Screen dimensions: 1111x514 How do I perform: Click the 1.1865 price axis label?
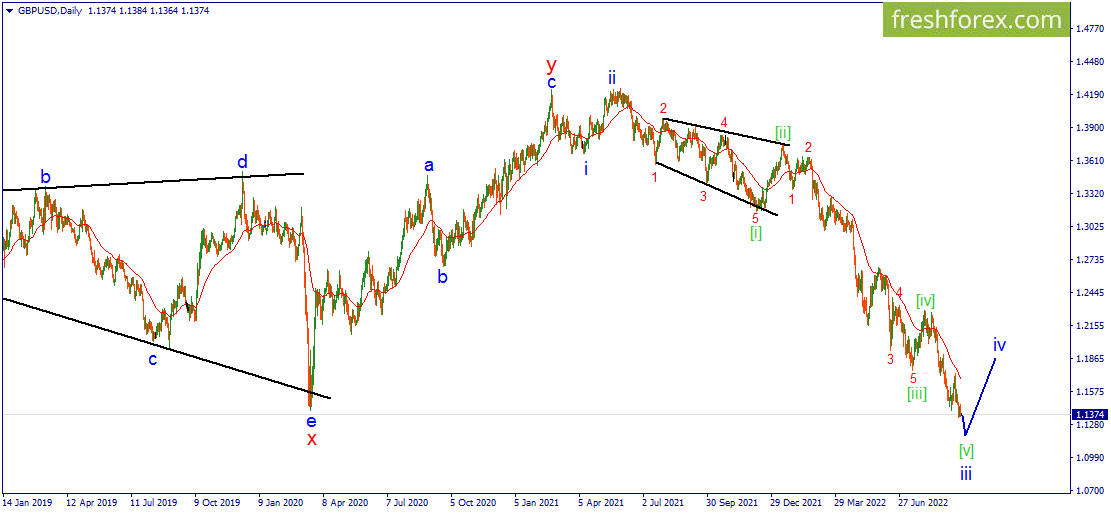click(1090, 359)
